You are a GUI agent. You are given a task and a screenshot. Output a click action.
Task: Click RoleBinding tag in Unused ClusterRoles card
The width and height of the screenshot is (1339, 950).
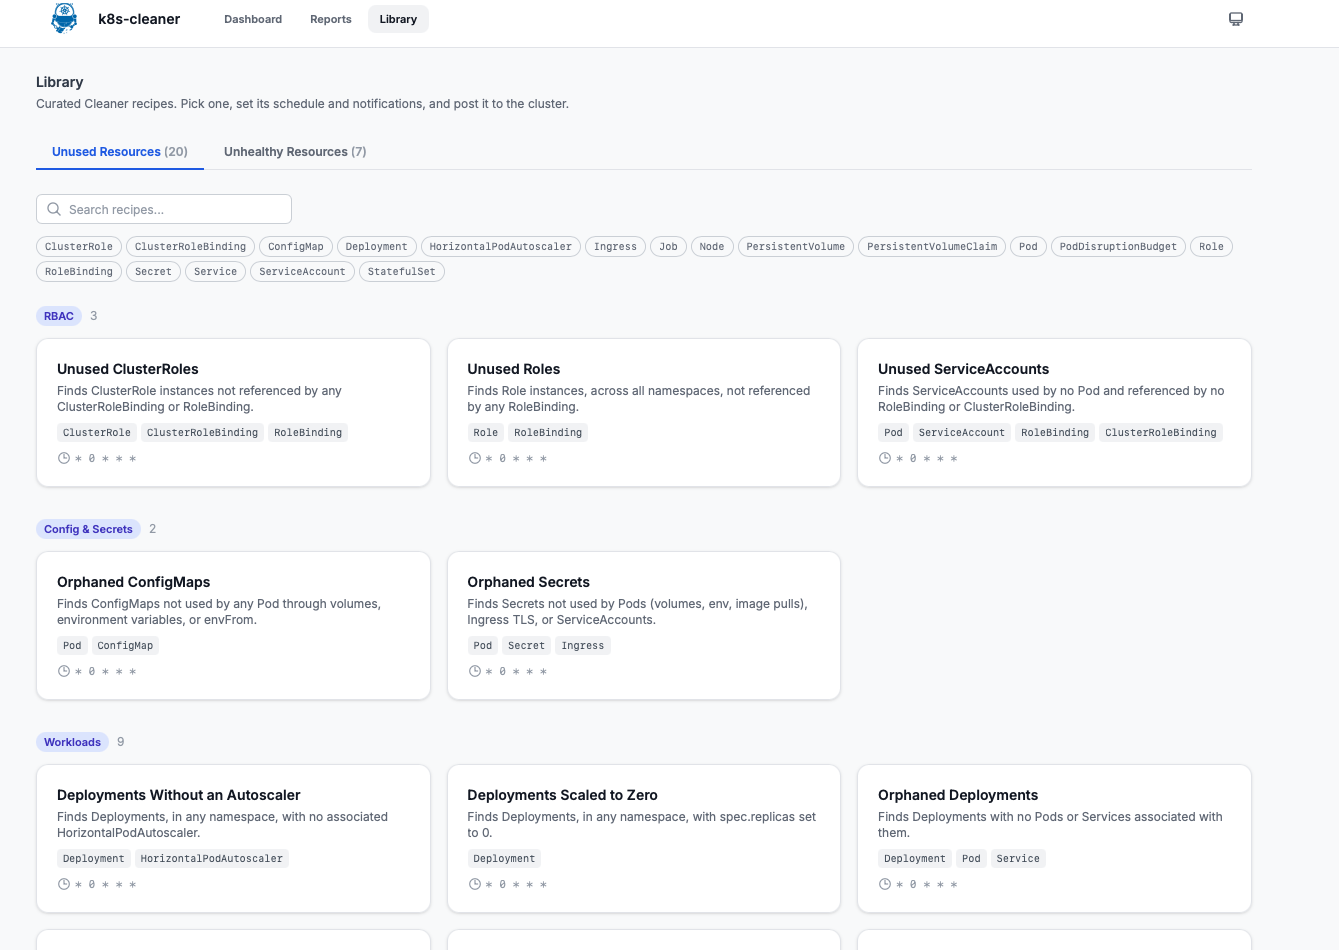[308, 433]
